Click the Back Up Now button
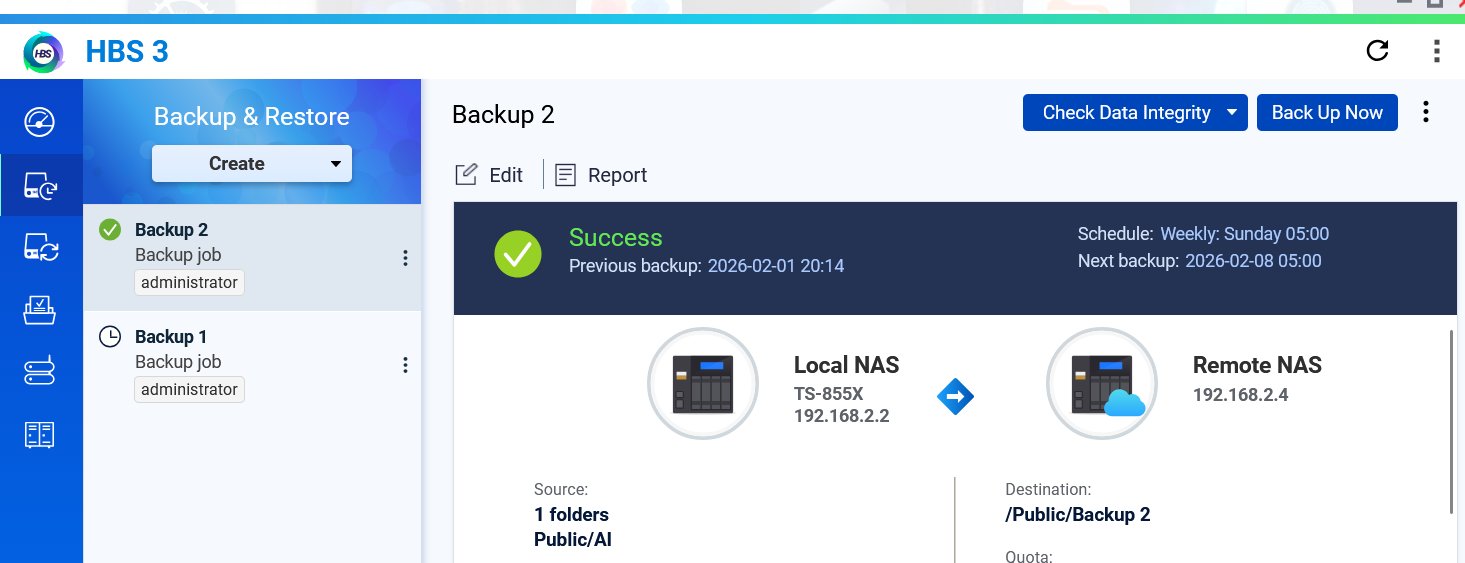 [x=1326, y=113]
